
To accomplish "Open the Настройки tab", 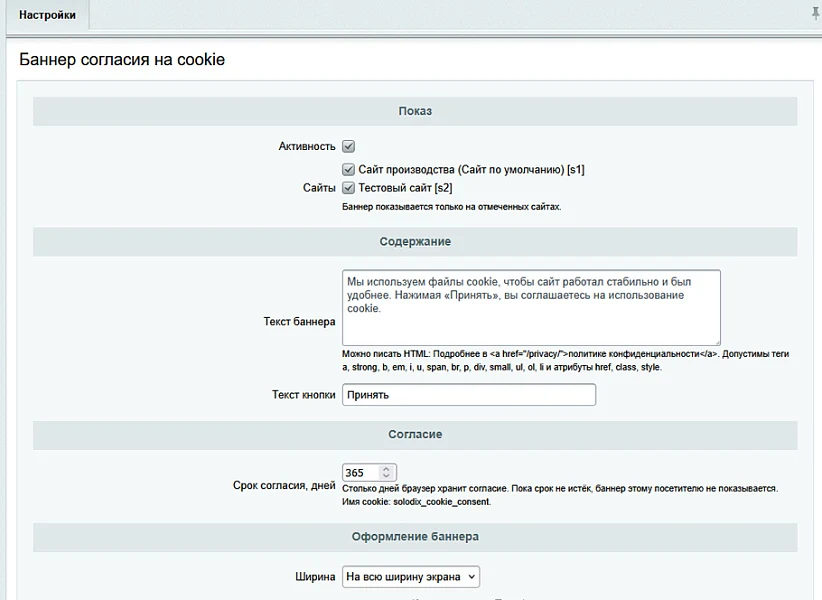I will coord(47,15).
